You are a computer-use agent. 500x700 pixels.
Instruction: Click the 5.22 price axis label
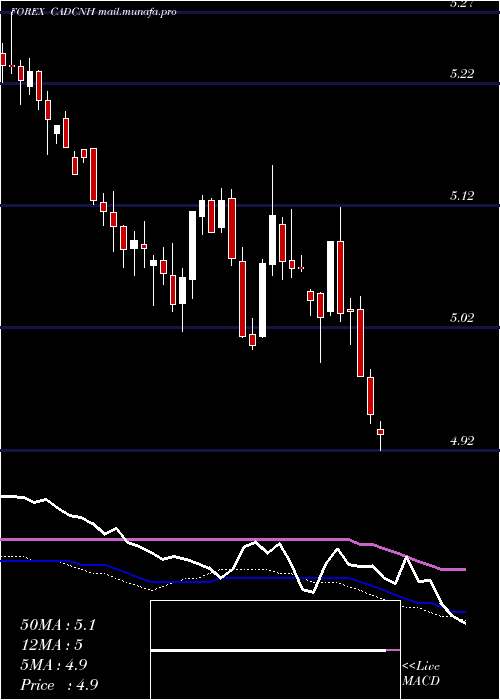(462, 74)
